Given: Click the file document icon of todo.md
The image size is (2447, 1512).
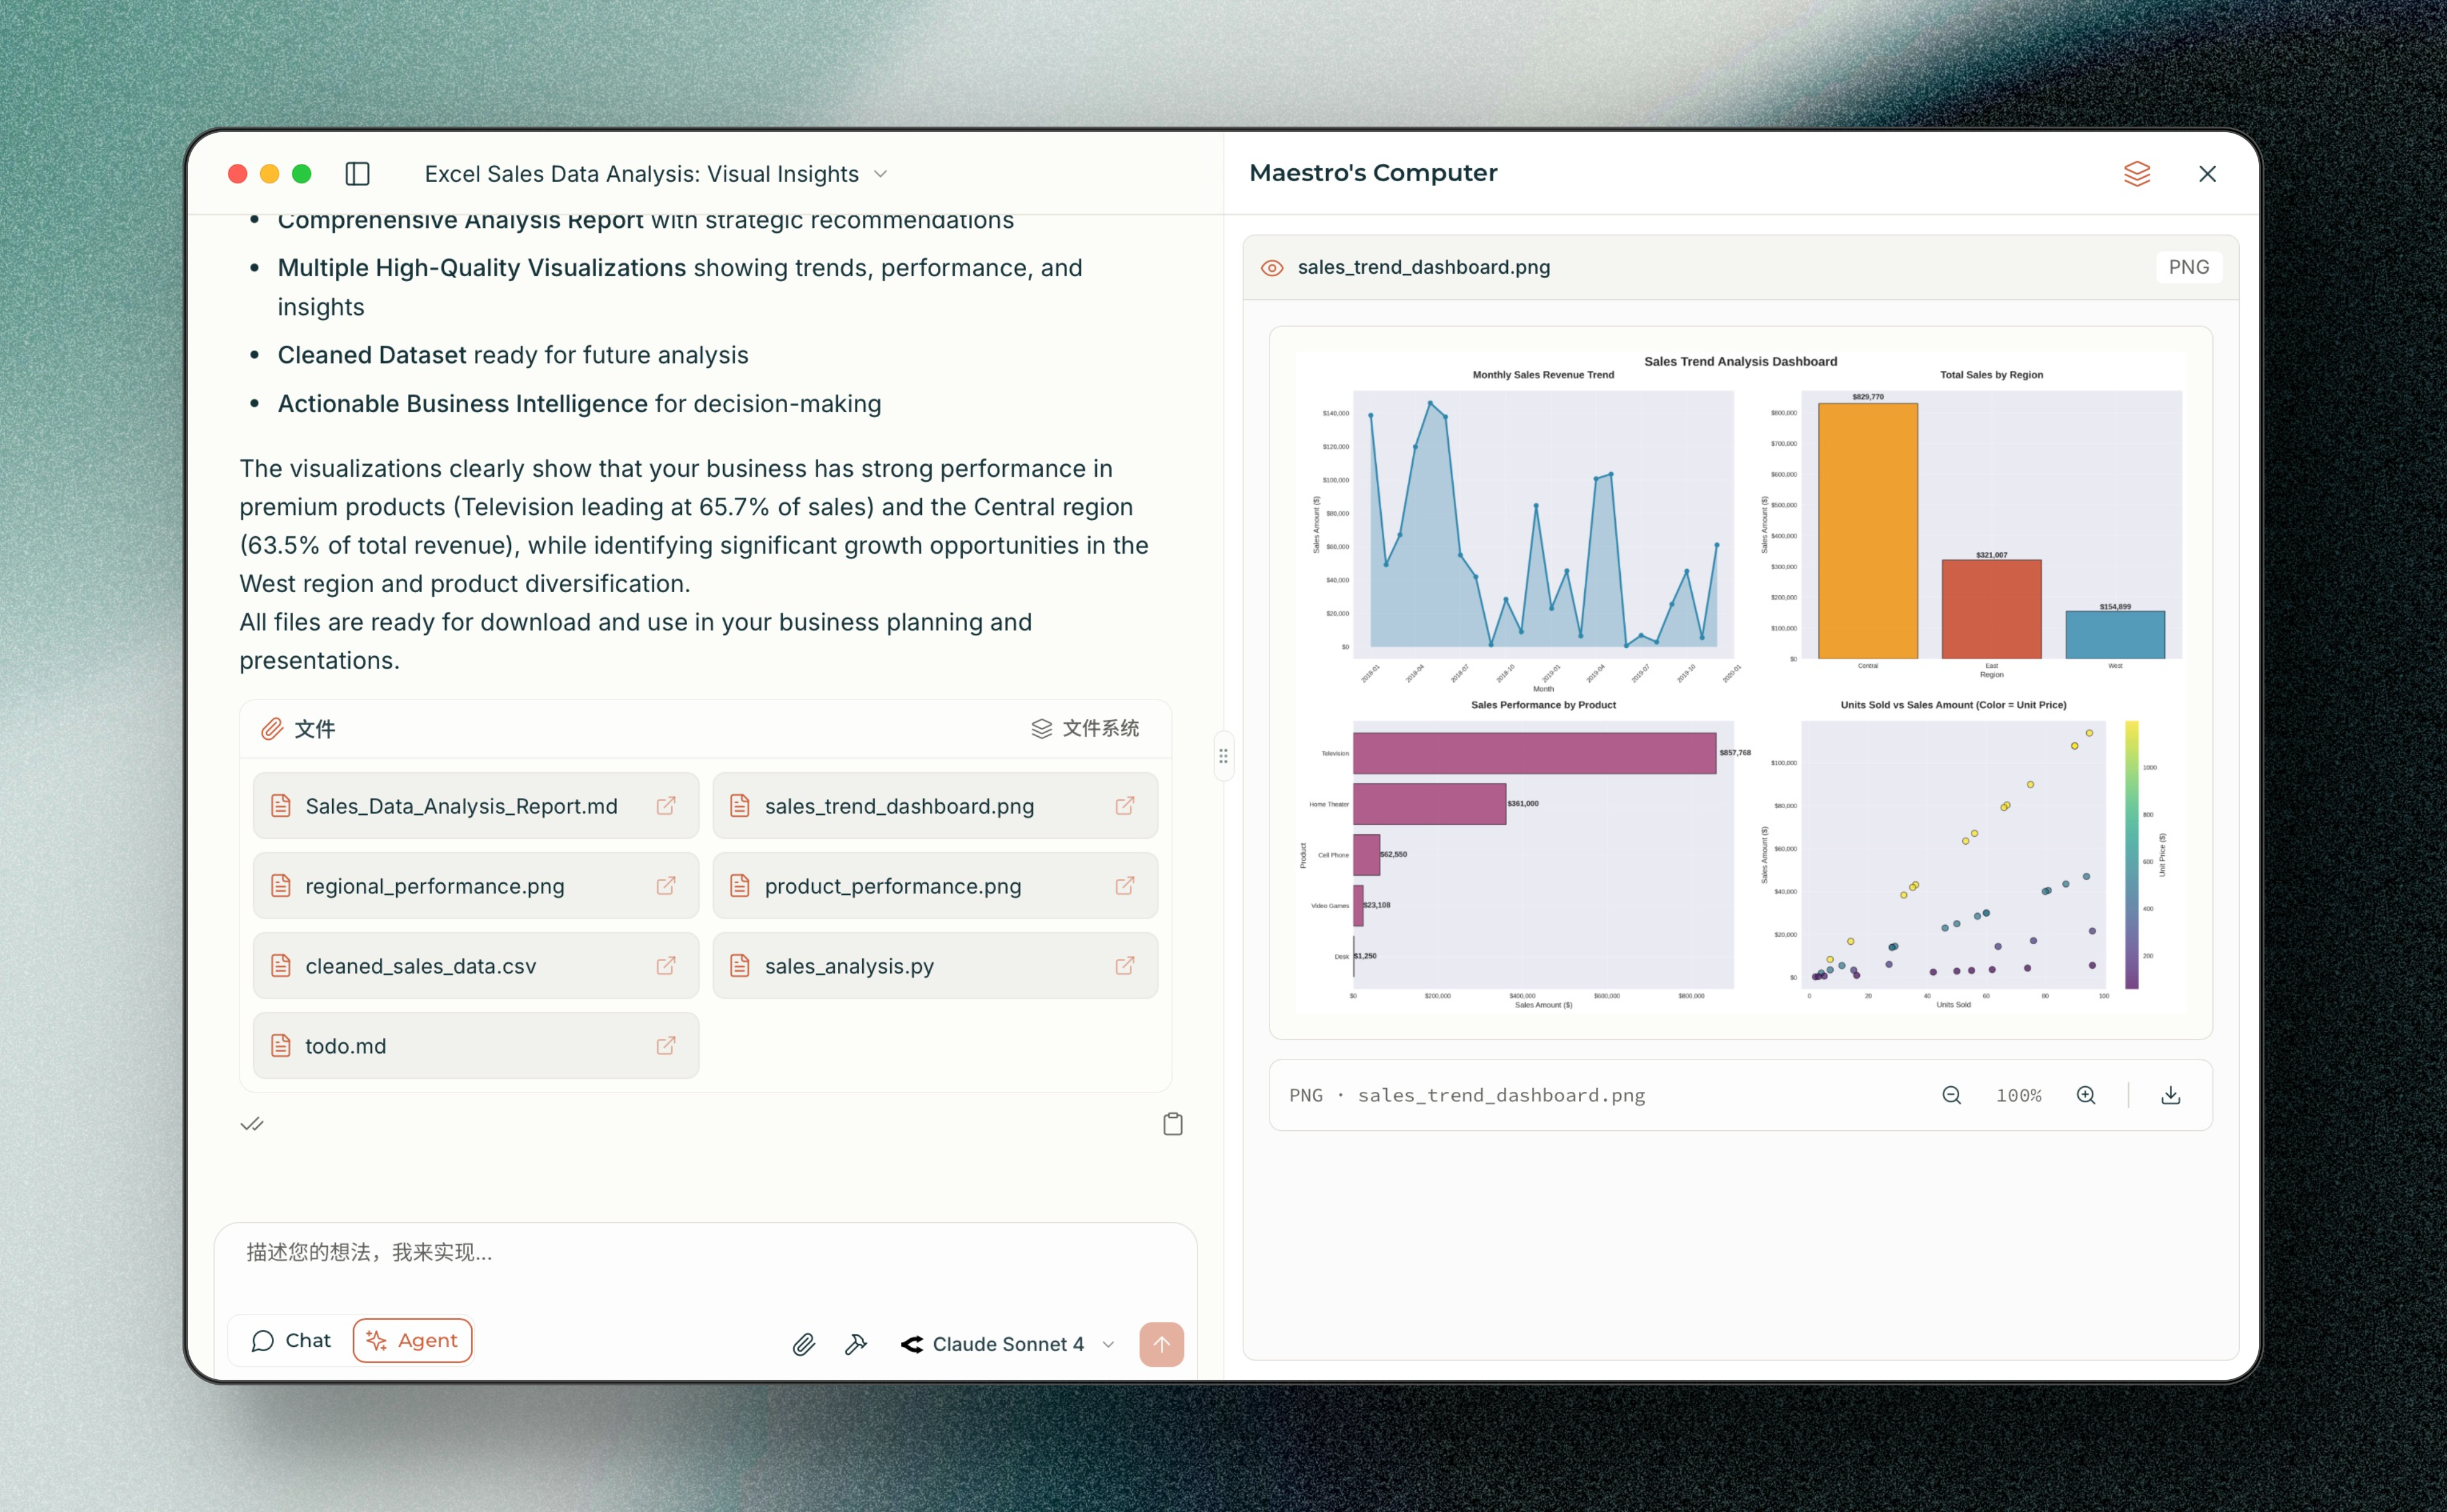Looking at the screenshot, I should 281,1046.
